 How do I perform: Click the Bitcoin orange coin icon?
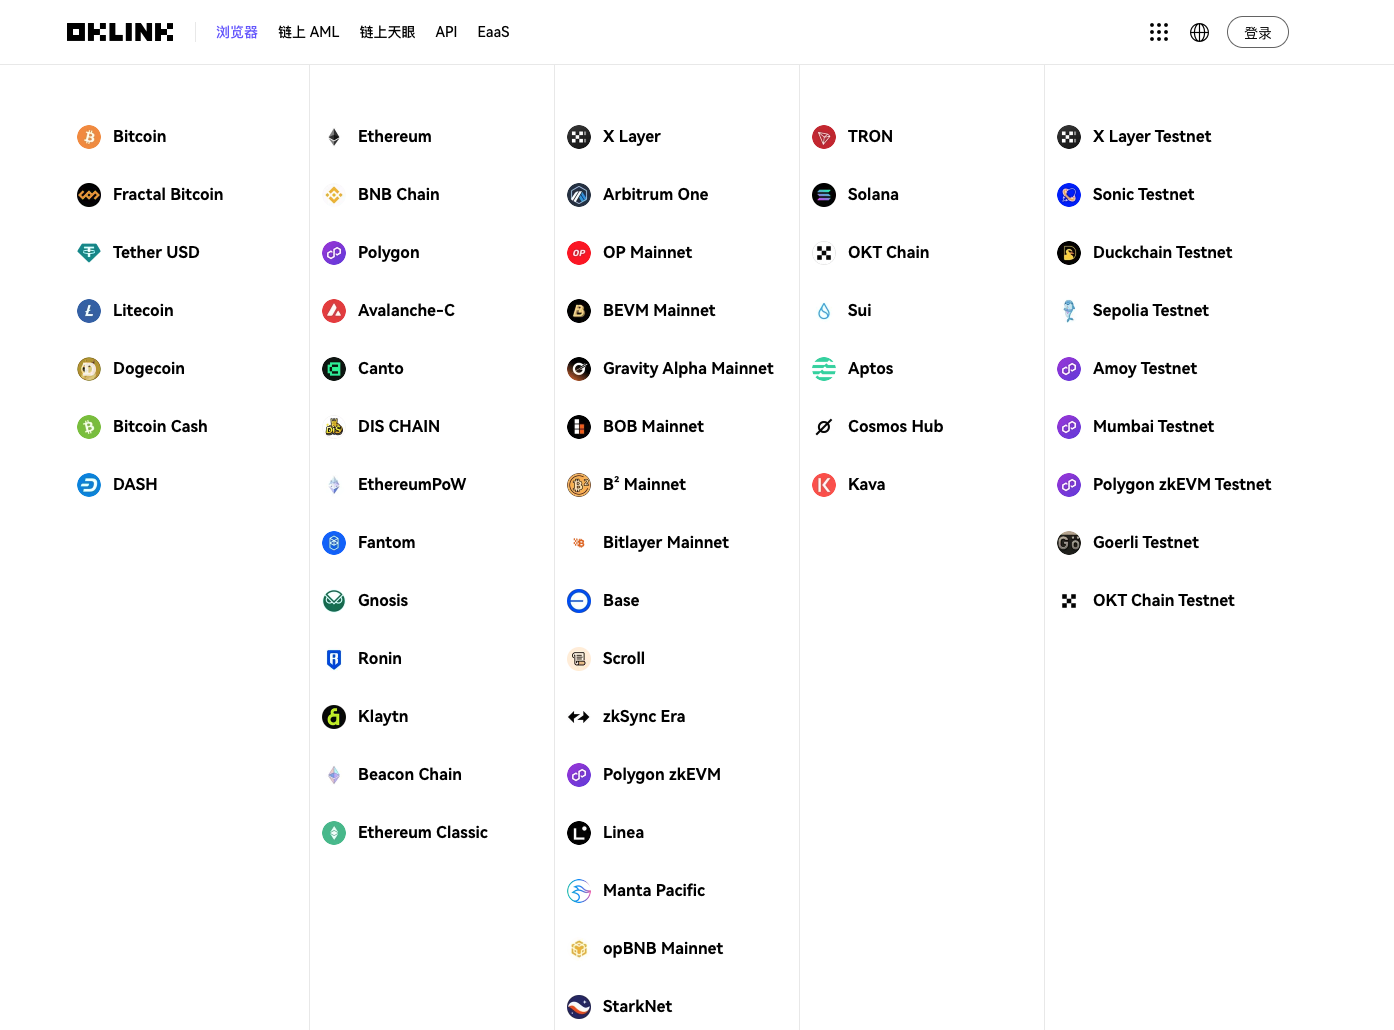tap(89, 137)
